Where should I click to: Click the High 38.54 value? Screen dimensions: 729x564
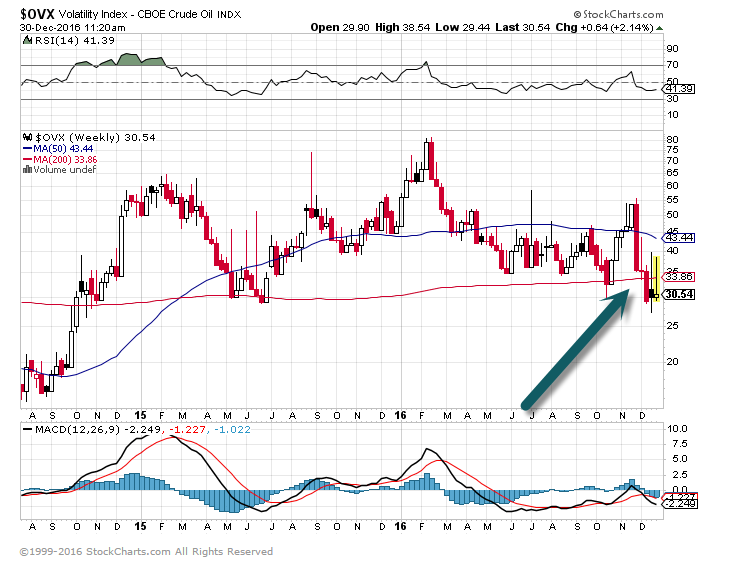(x=403, y=27)
